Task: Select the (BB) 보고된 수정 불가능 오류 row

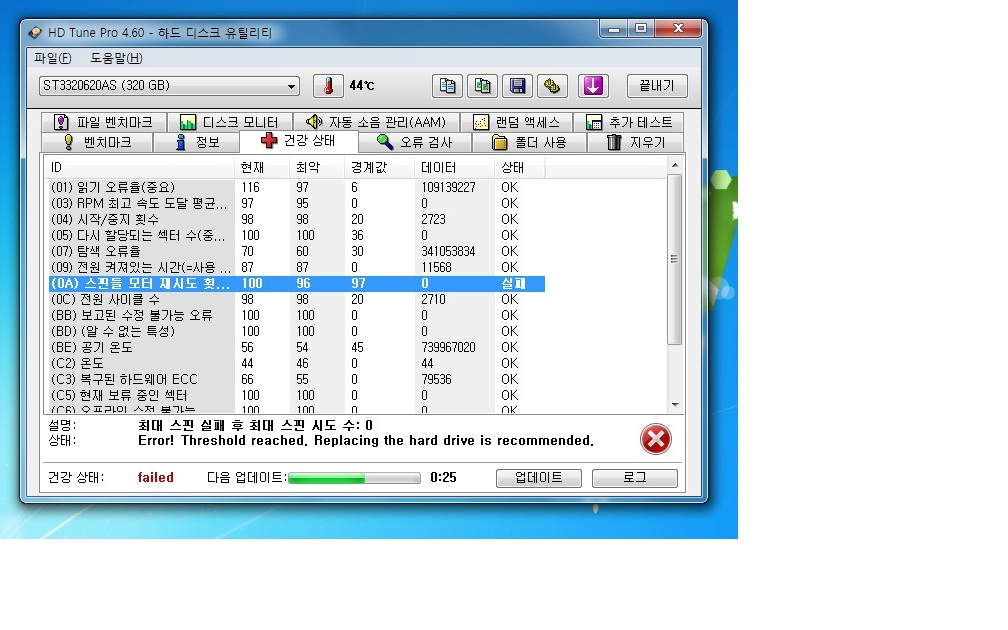Action: tap(296, 316)
